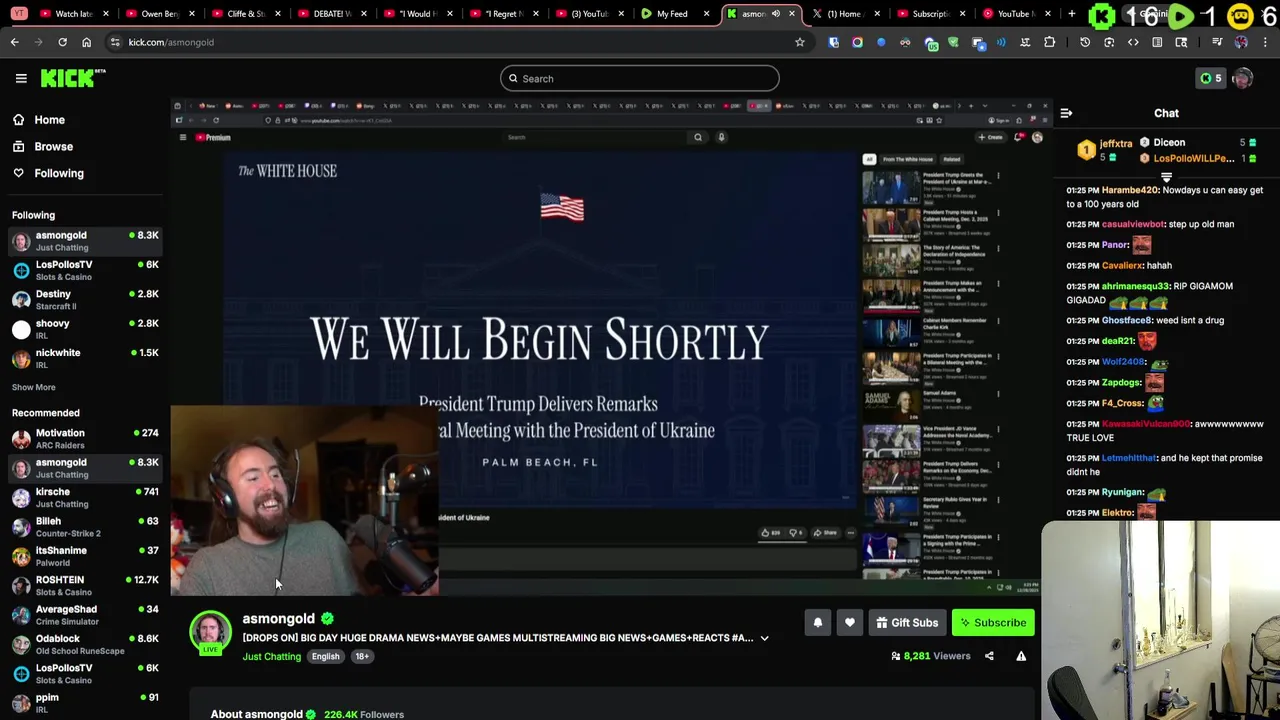This screenshot has height=720, width=1280.
Task: Click the Diceon gifter entry
Action: (1196, 143)
